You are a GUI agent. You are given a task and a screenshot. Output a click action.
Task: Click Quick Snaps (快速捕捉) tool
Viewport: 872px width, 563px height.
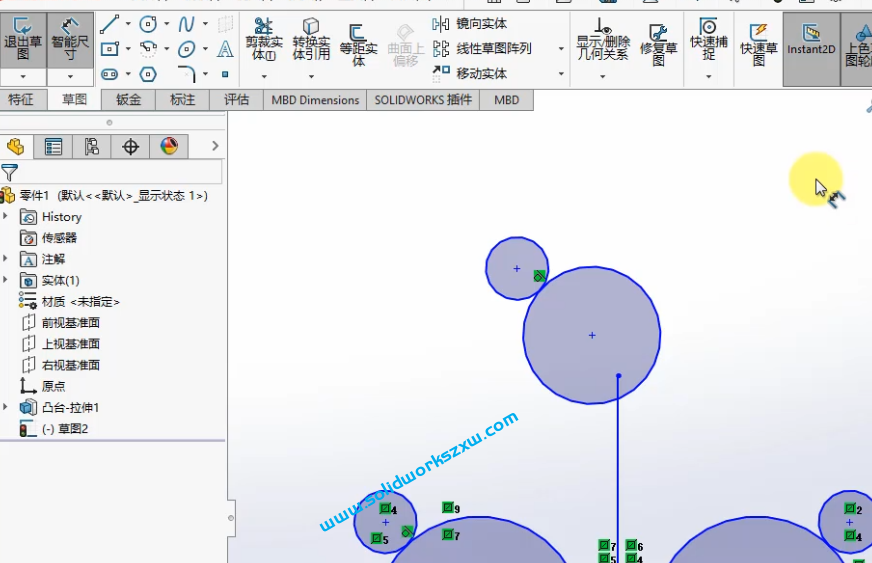(x=708, y=39)
